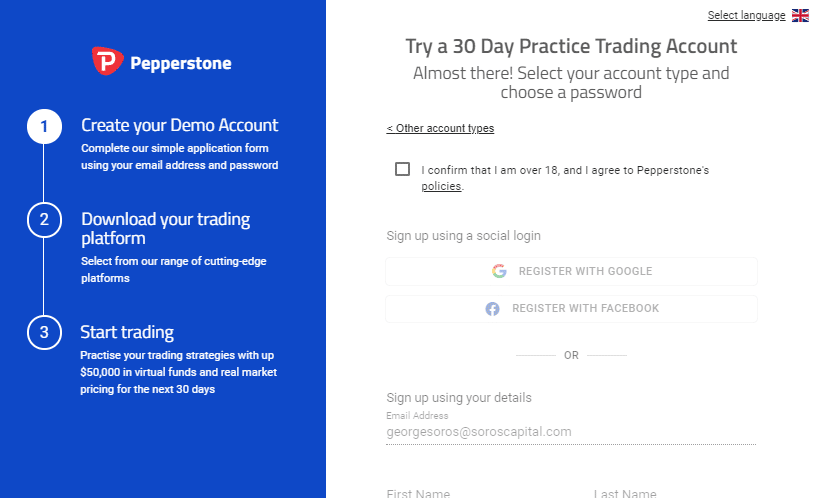This screenshot has height=498, width=817.
Task: Click the UK flag language icon
Action: tap(800, 16)
